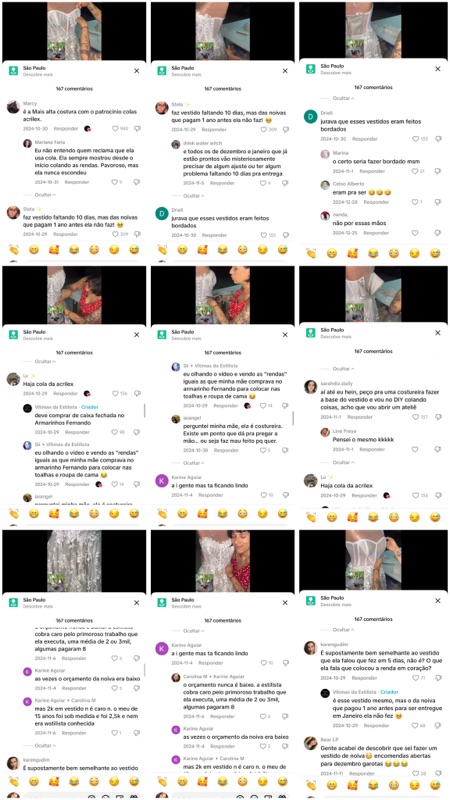Like Marina's reply about fazer bordado
450x800 pixels.
click(415, 171)
